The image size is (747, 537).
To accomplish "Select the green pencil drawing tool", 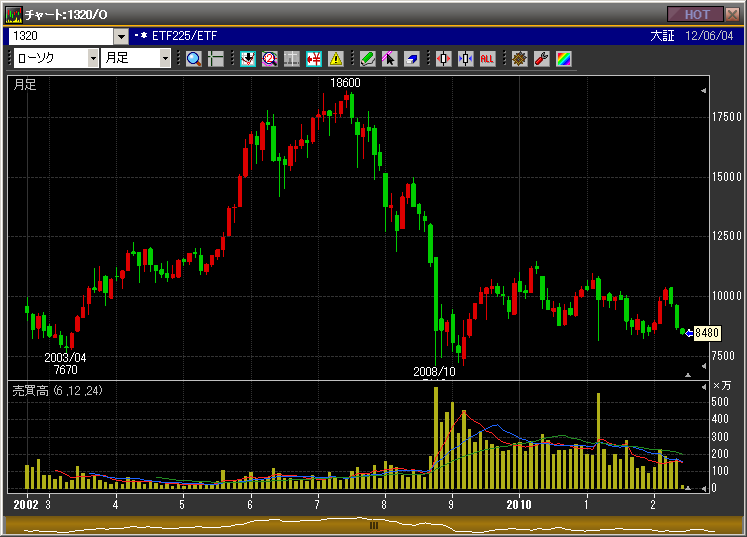I will pos(367,58).
